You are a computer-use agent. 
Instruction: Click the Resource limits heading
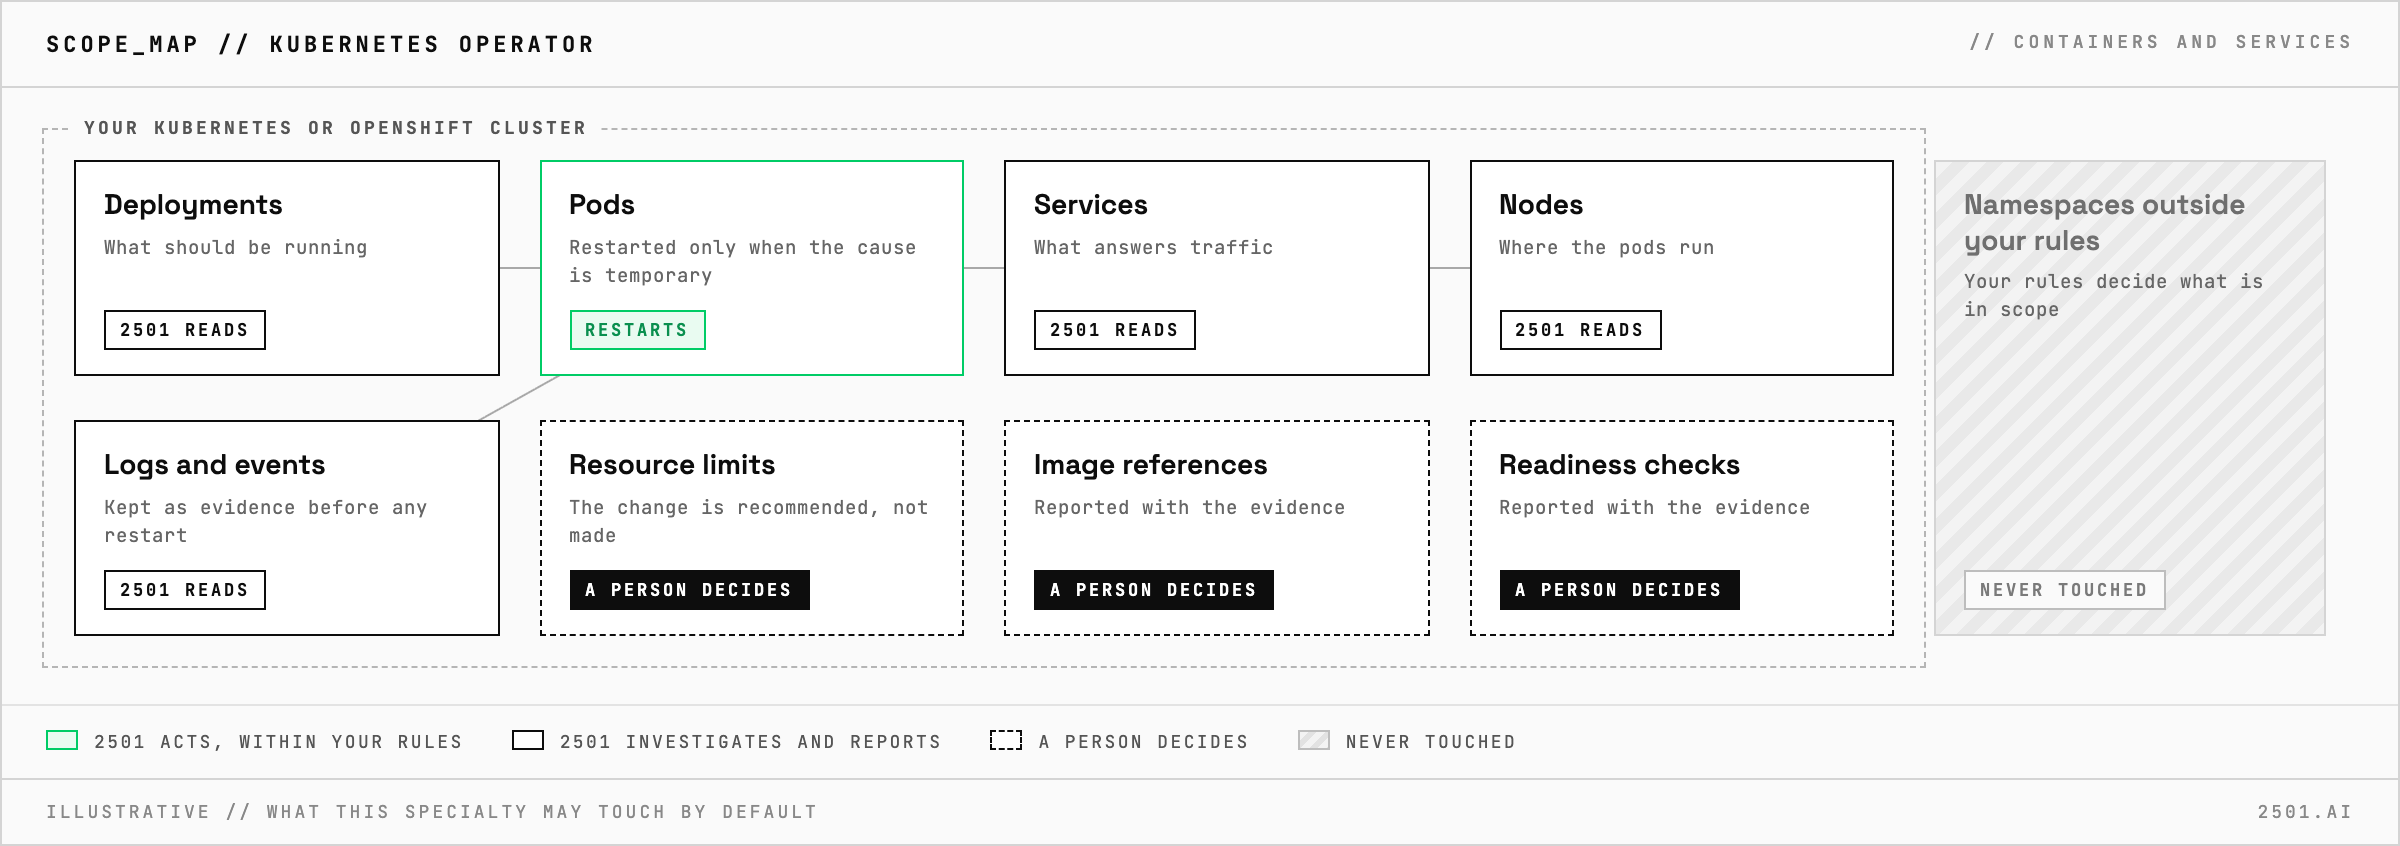click(672, 465)
